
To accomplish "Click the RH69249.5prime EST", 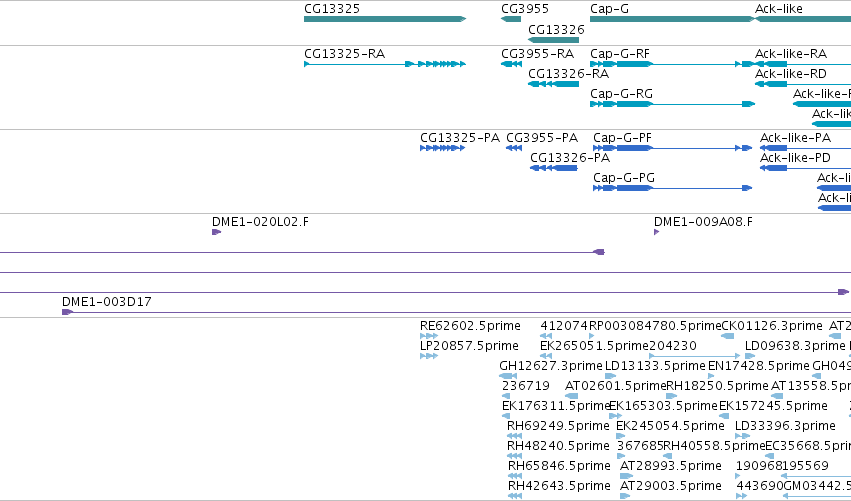I will tap(514, 436).
